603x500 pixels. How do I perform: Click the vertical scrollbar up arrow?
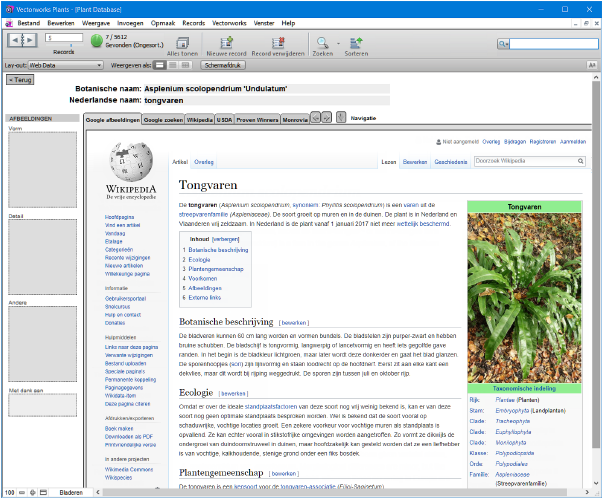(596, 77)
